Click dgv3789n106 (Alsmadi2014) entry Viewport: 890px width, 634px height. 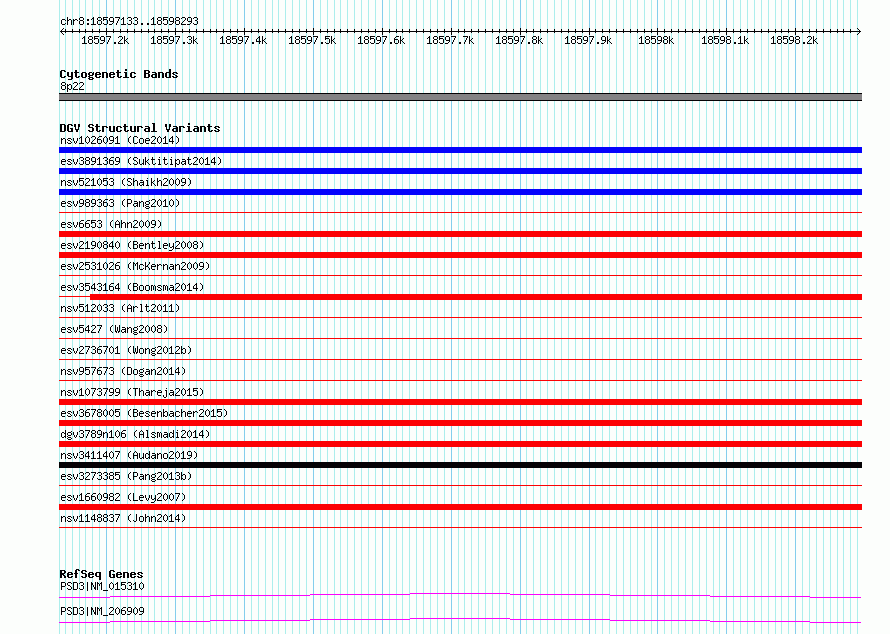click(x=135, y=434)
